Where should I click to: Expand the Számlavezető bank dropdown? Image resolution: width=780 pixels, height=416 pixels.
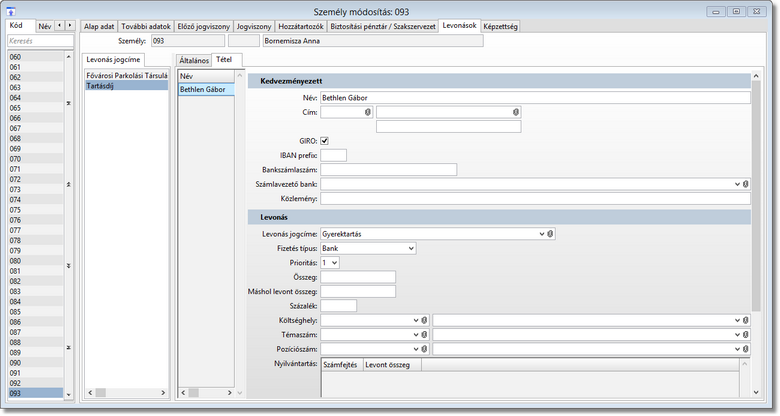(737, 184)
